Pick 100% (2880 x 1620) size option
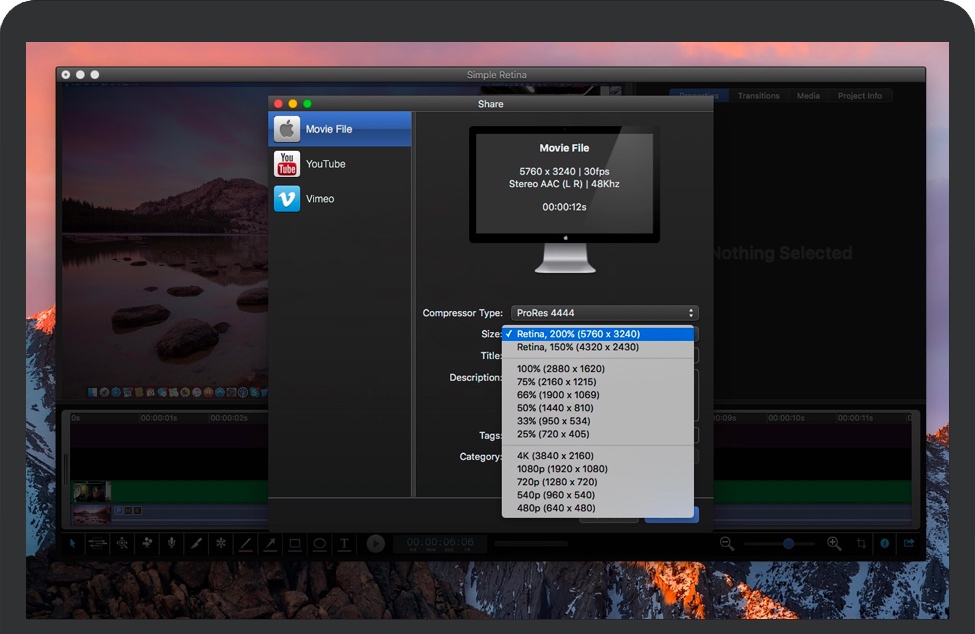 pyautogui.click(x=560, y=369)
